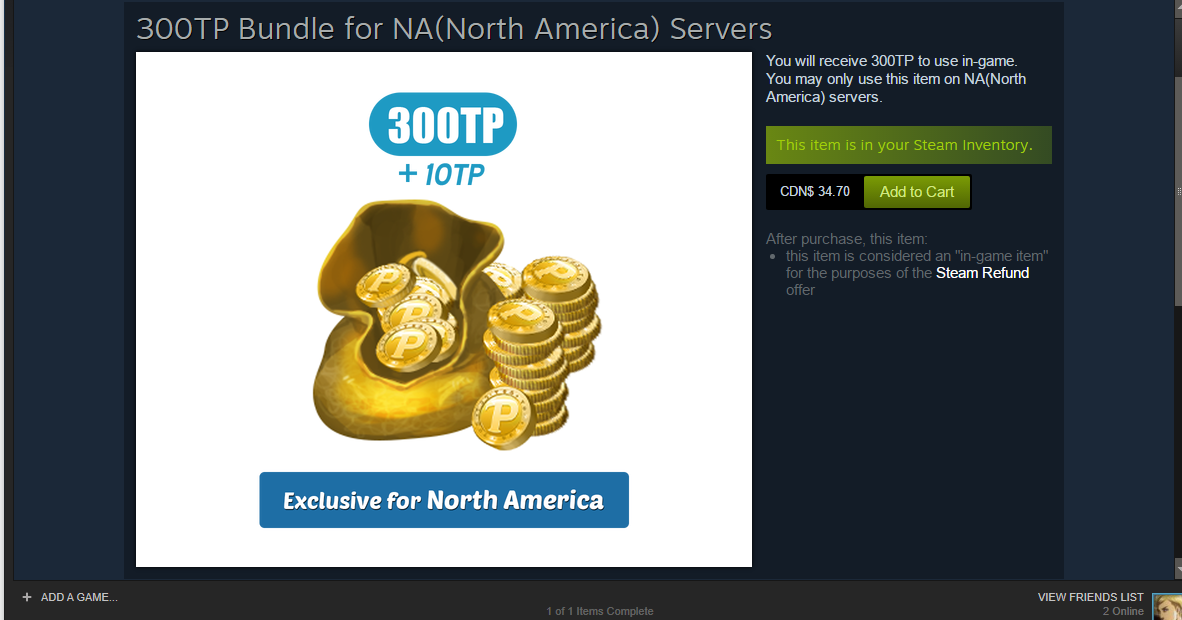Image resolution: width=1182 pixels, height=620 pixels.
Task: Click the plus icon beside Add a Game
Action: 27,597
